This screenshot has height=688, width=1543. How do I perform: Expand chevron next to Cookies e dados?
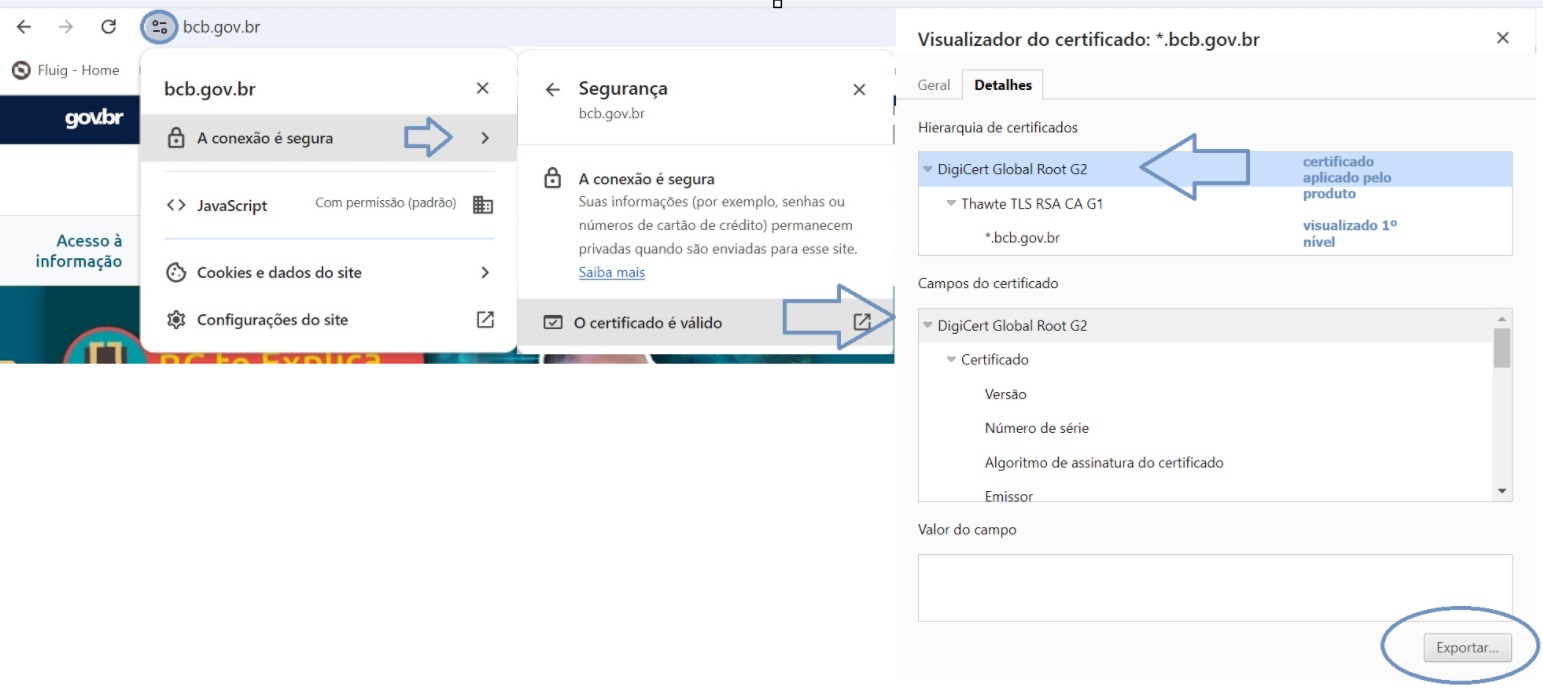coord(485,272)
